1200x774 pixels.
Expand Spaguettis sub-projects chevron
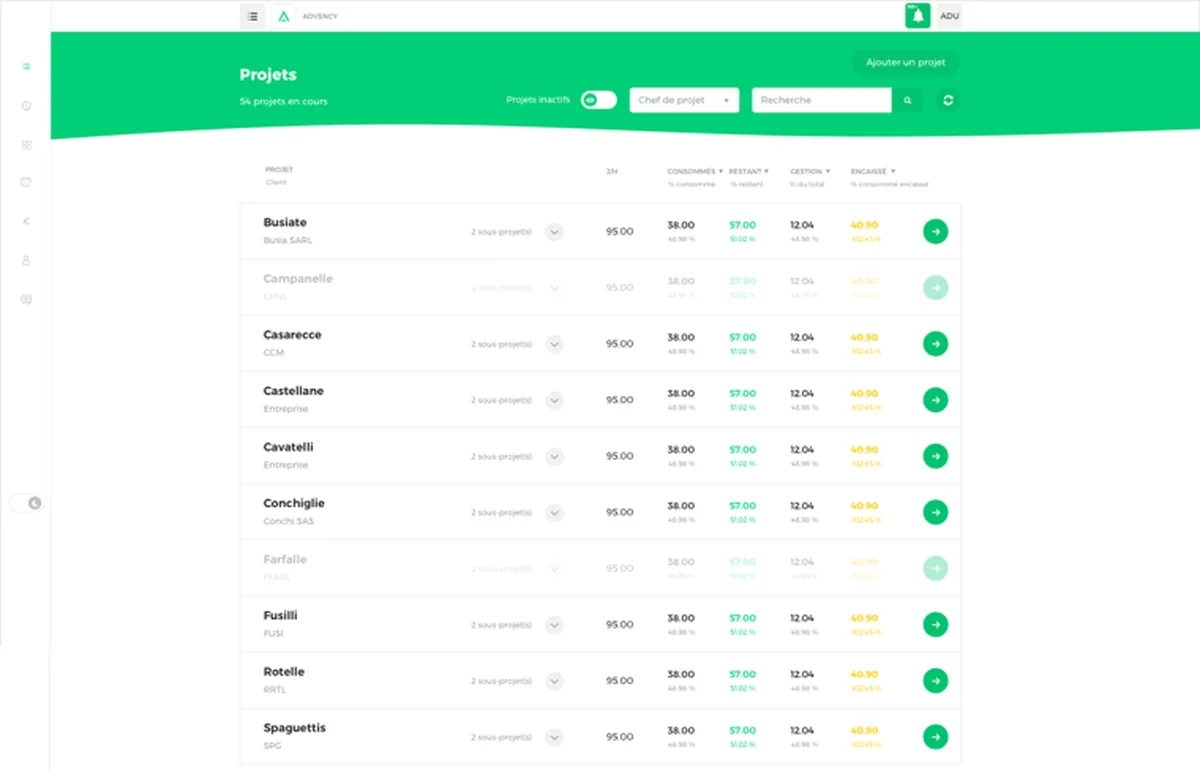555,737
